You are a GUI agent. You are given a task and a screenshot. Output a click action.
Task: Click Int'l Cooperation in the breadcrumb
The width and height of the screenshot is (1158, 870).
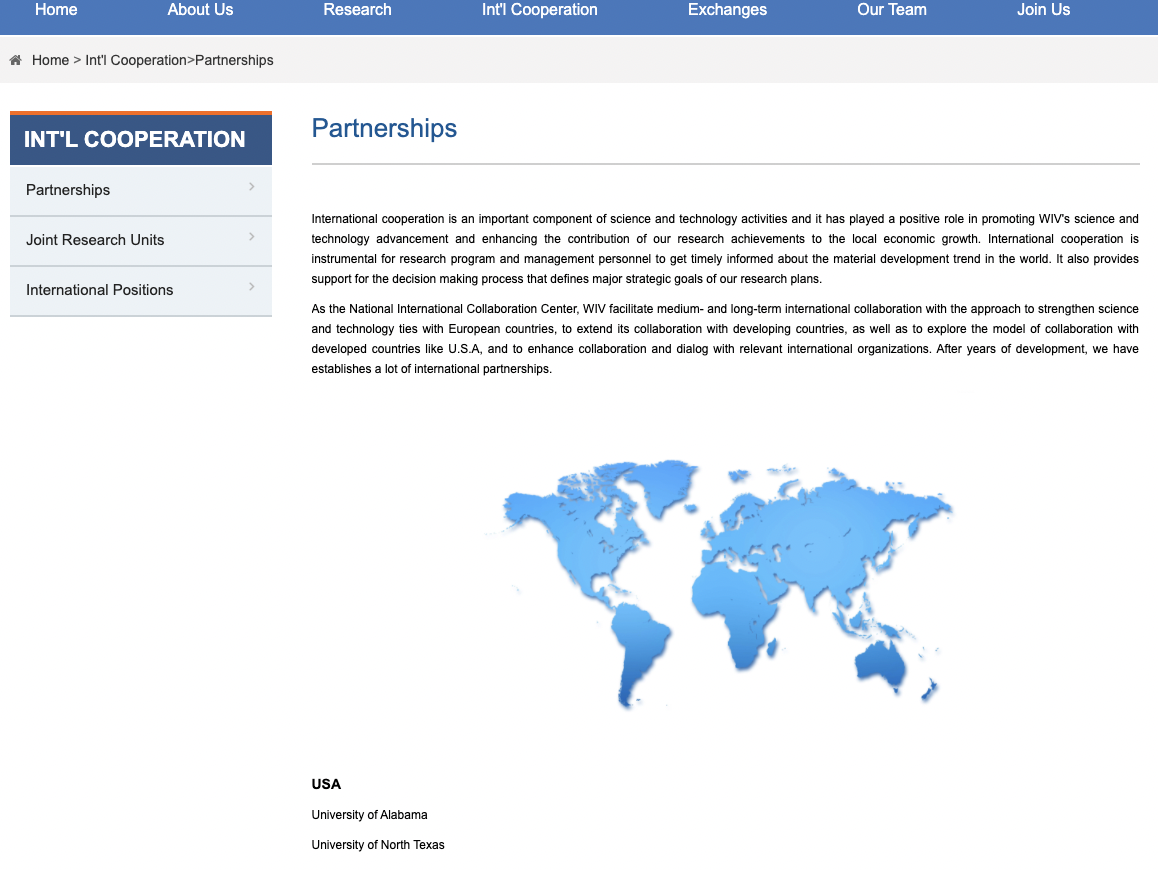136,60
